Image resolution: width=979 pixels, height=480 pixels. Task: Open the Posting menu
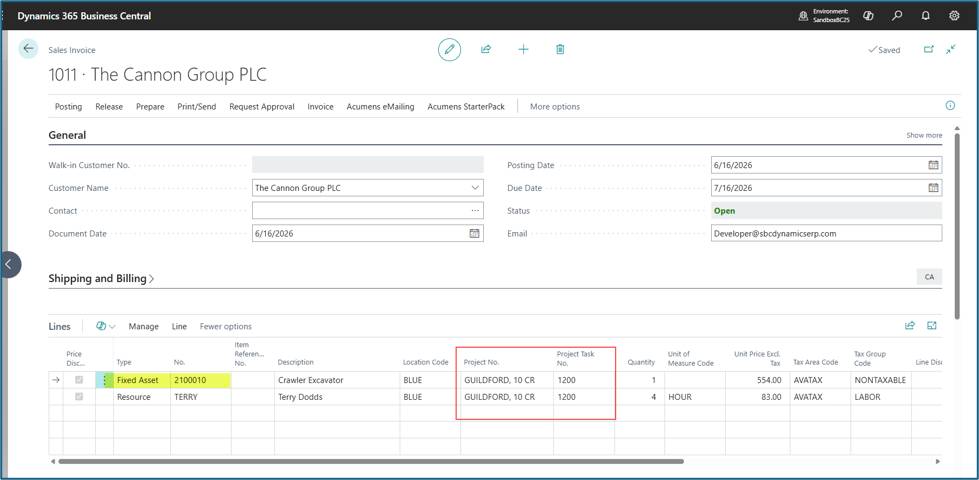tap(69, 107)
